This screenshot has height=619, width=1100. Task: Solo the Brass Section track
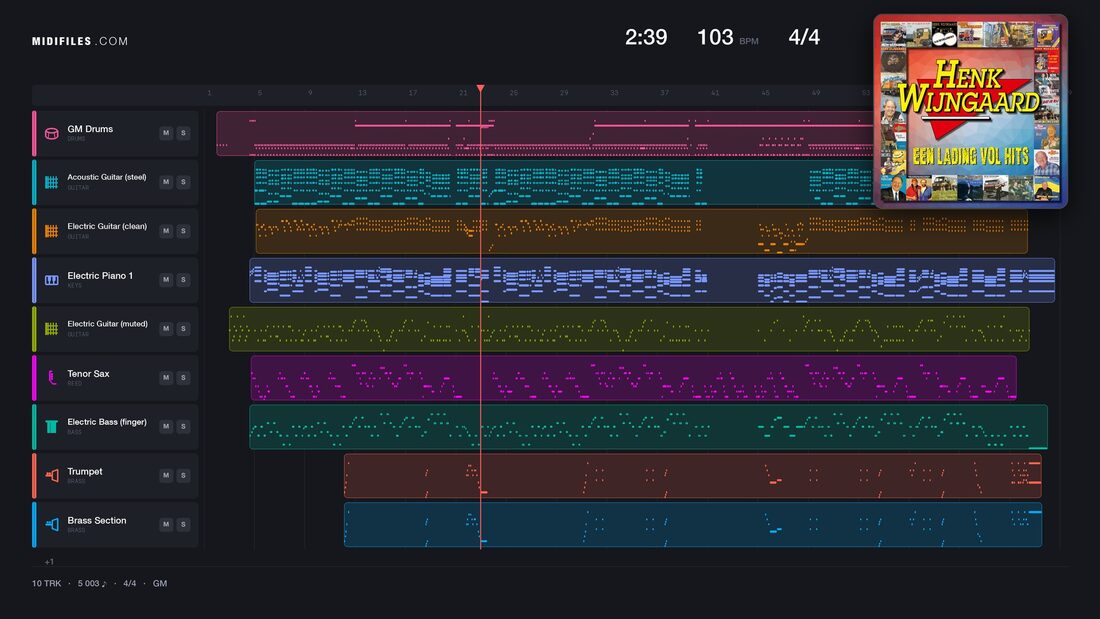[x=183, y=524]
